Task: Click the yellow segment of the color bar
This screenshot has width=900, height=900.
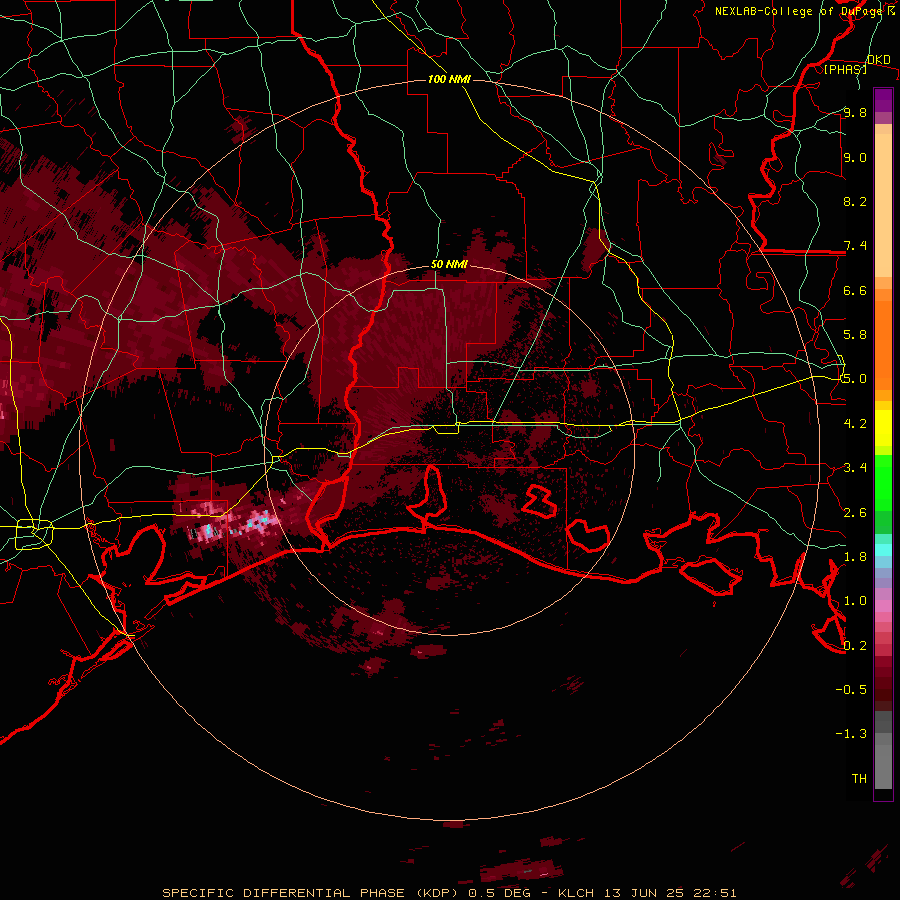Action: (x=883, y=428)
